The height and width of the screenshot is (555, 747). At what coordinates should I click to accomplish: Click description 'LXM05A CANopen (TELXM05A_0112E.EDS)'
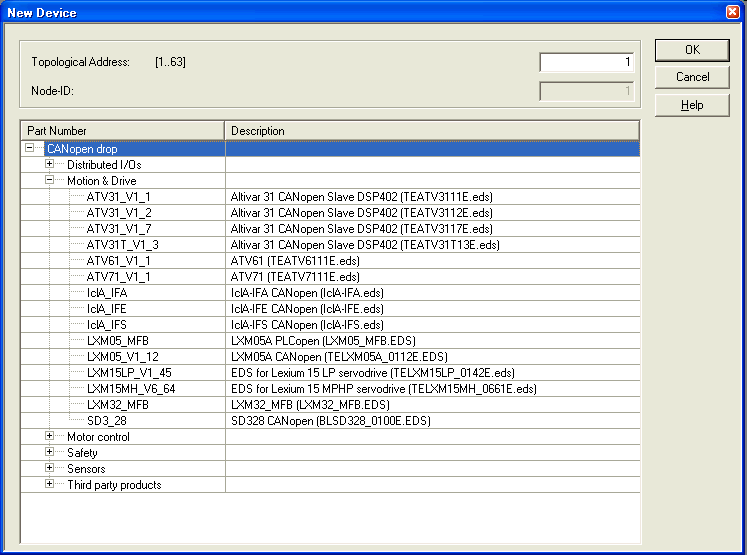[x=339, y=357]
